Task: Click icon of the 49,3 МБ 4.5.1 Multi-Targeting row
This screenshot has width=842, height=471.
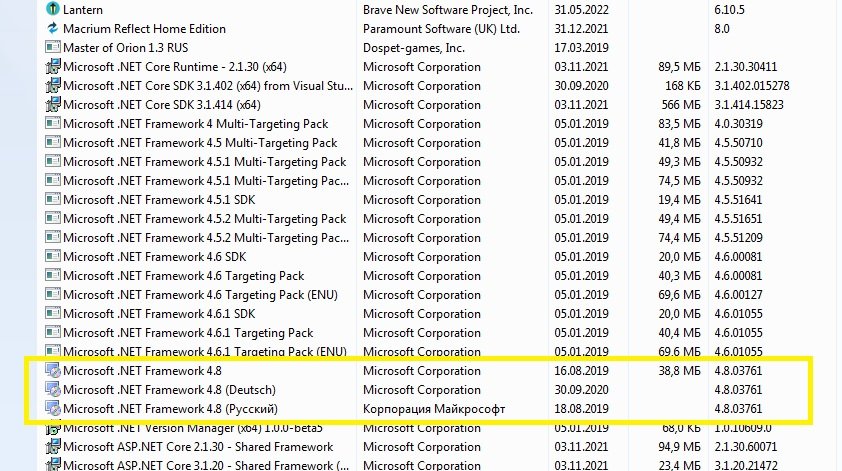Action: tap(53, 161)
